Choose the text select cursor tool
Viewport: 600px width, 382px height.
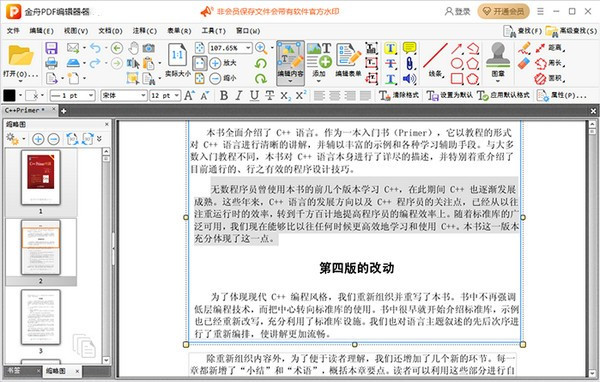coord(133,63)
